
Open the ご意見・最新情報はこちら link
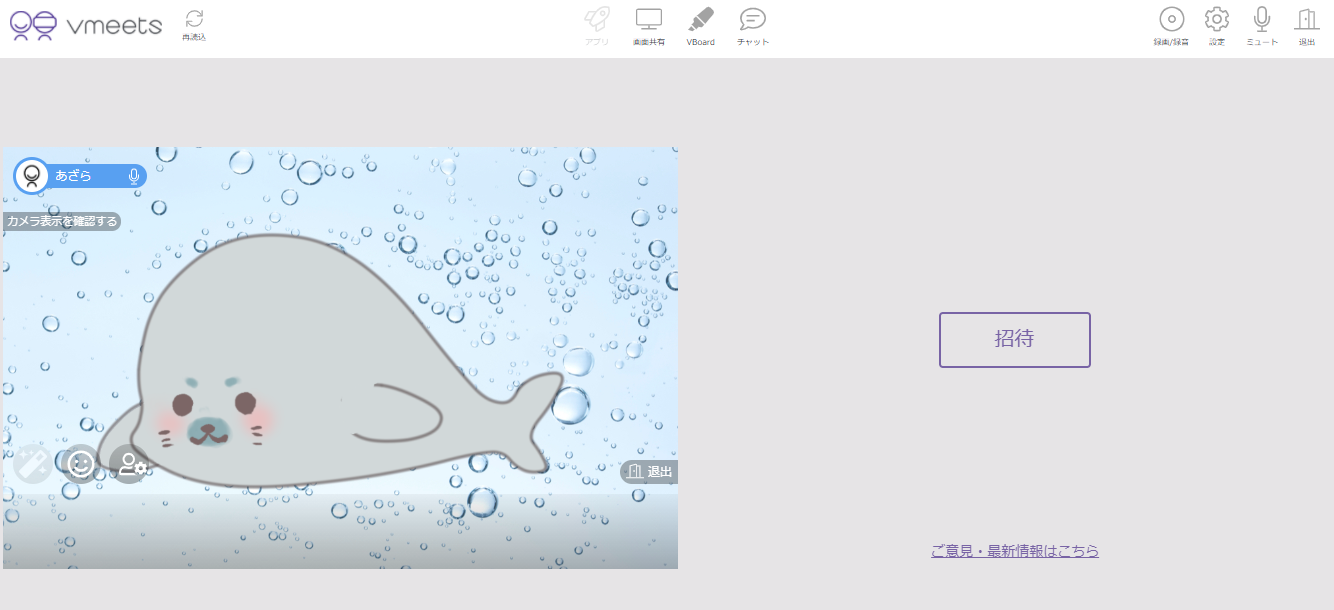point(1014,551)
